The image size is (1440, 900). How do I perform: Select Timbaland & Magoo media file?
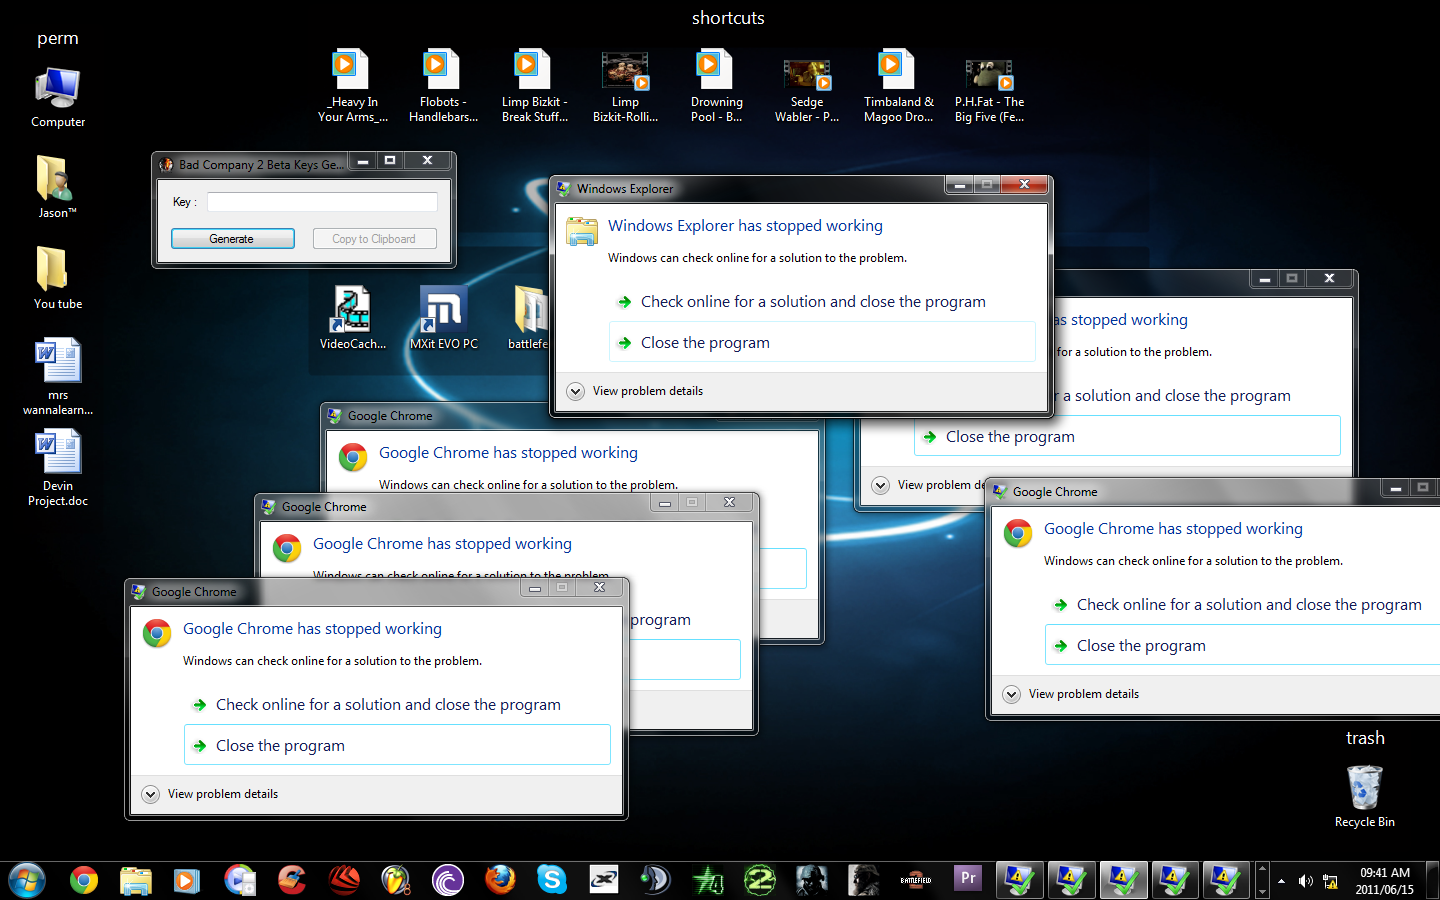coord(898,86)
